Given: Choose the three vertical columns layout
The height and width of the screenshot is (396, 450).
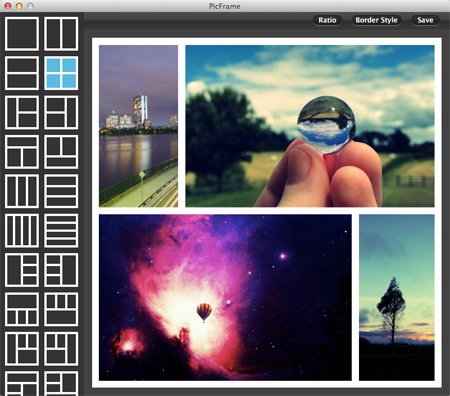Looking at the screenshot, I should pyautogui.click(x=22, y=191).
